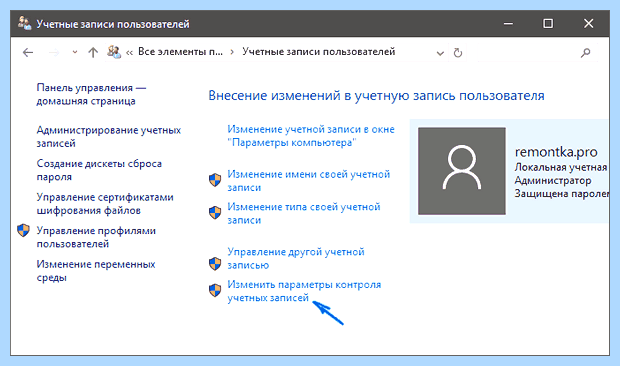Image resolution: width=620 pixels, height=366 pixels.
Task: Open "Изменение учетной записи в окне Параметры компьютера"
Action: (311, 136)
